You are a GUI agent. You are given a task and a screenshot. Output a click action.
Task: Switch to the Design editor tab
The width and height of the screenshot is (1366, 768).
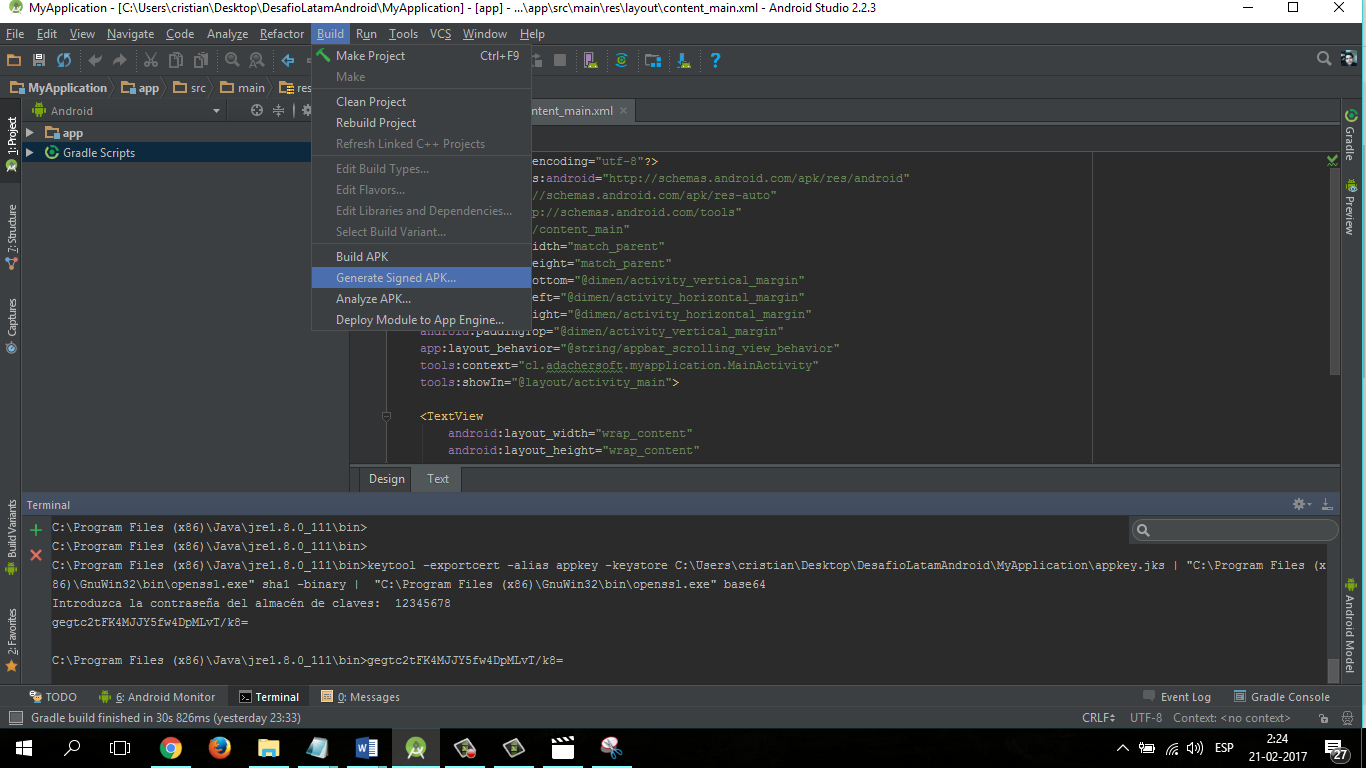pos(387,479)
